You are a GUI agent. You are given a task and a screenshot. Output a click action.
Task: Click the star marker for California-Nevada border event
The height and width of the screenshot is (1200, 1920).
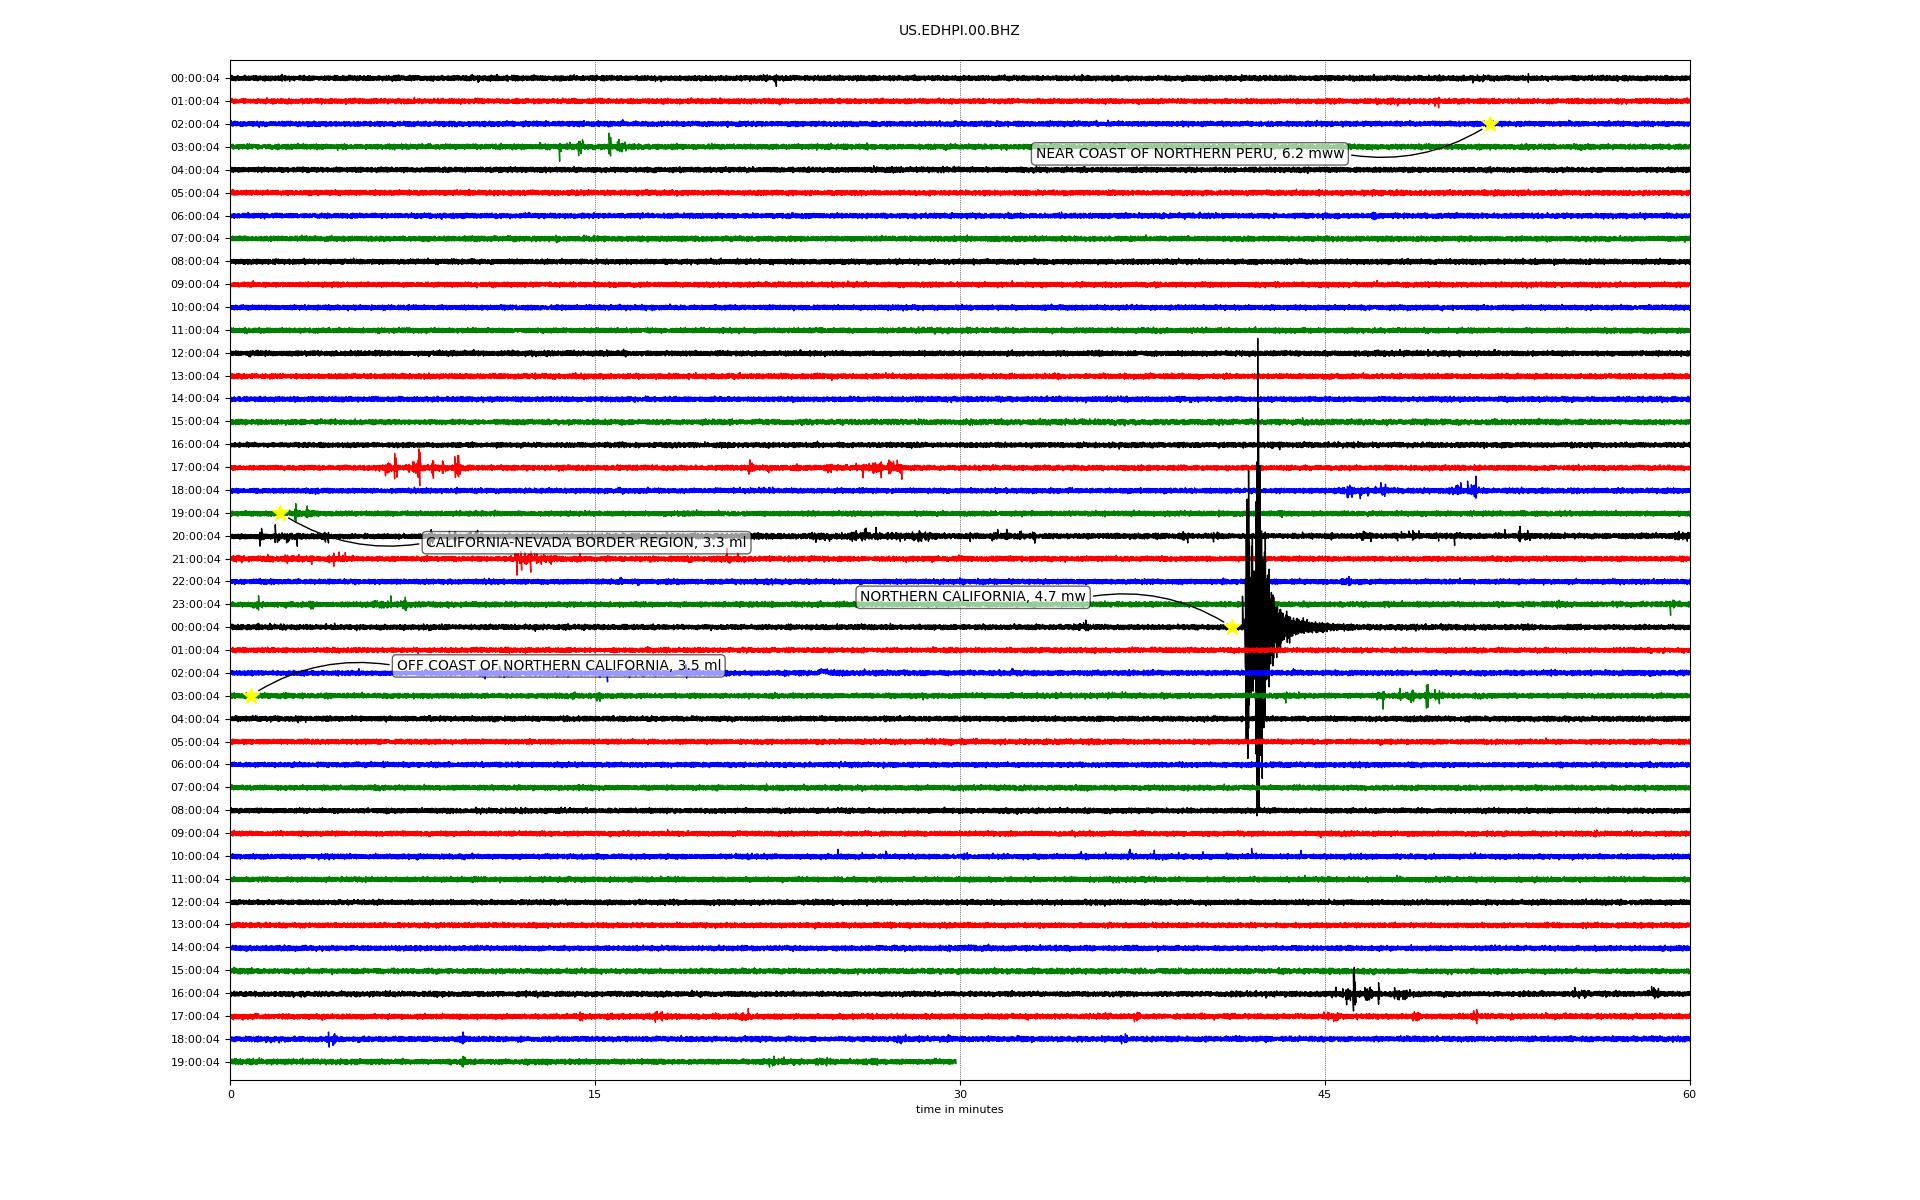281,513
